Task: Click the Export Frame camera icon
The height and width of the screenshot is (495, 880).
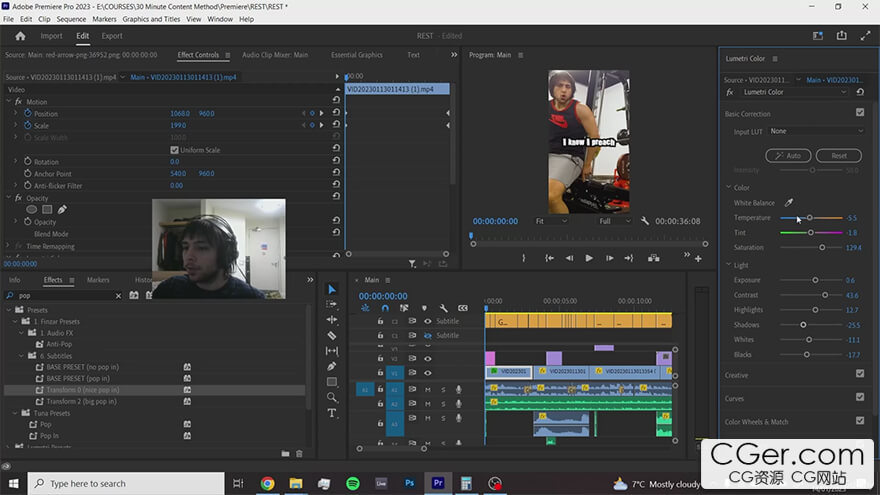Action: coord(653,258)
